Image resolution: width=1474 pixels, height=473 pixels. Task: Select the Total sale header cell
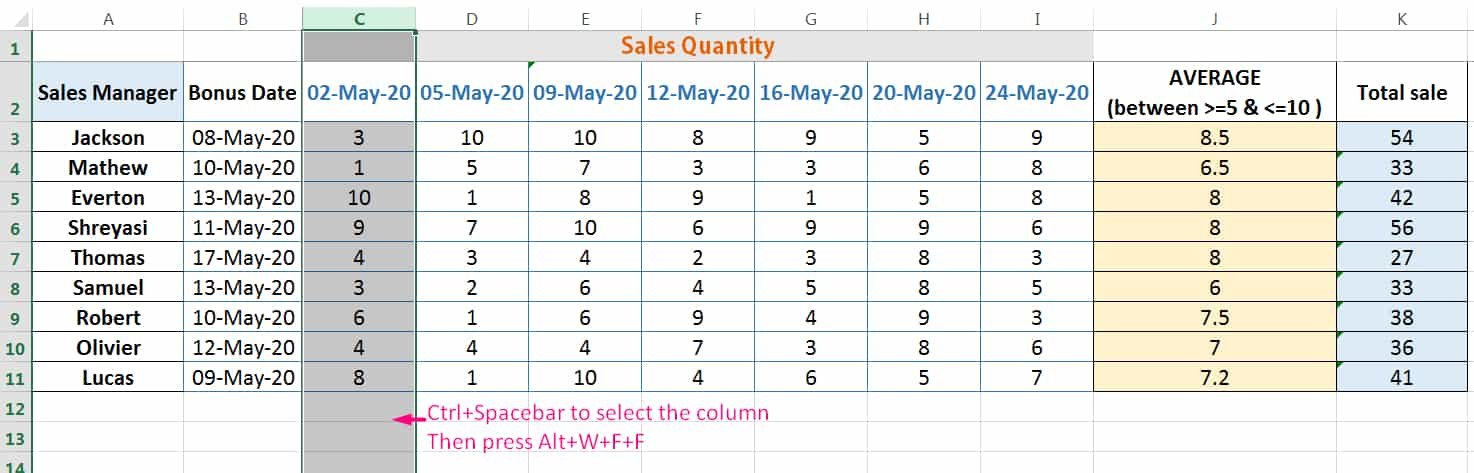click(1402, 92)
